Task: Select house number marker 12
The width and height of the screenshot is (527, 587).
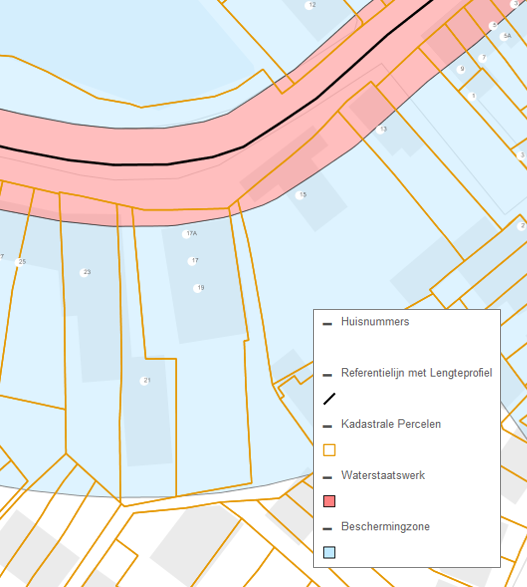Action: 310,5
